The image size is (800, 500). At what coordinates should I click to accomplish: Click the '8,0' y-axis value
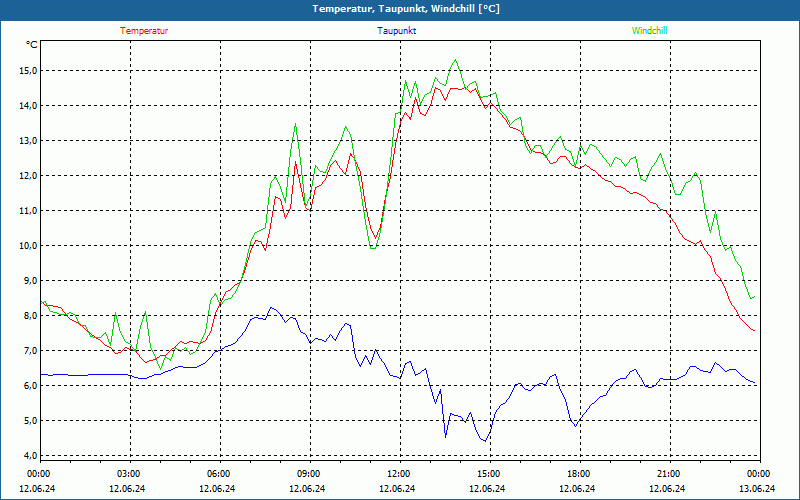point(30,315)
